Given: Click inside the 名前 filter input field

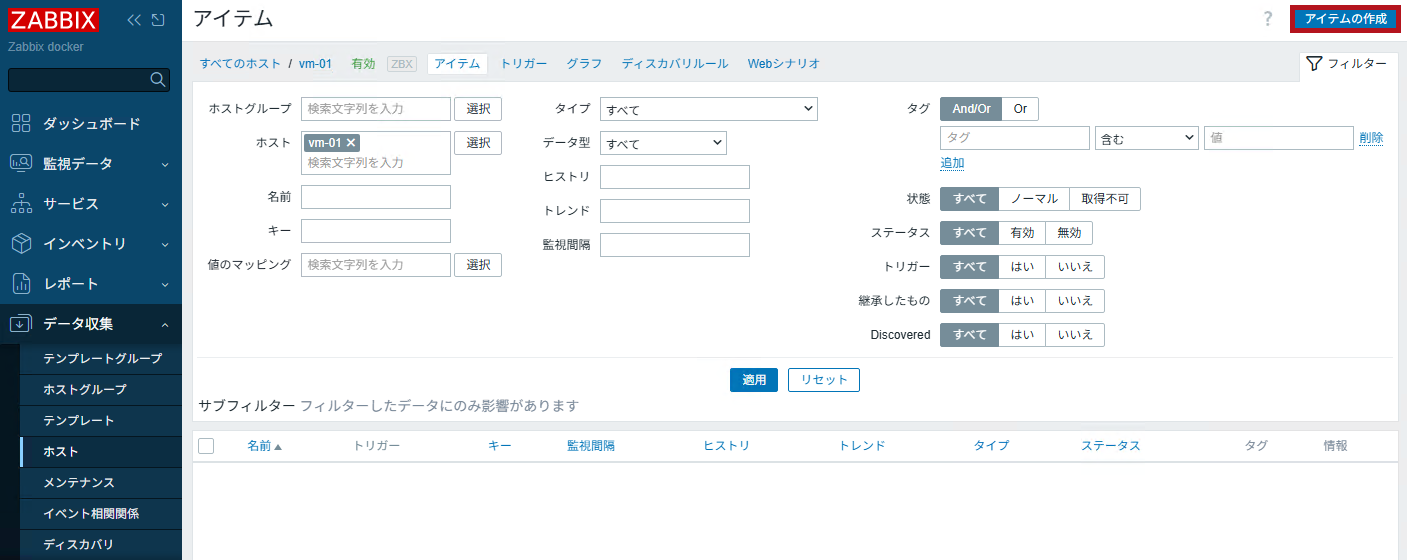Looking at the screenshot, I should tap(375, 197).
